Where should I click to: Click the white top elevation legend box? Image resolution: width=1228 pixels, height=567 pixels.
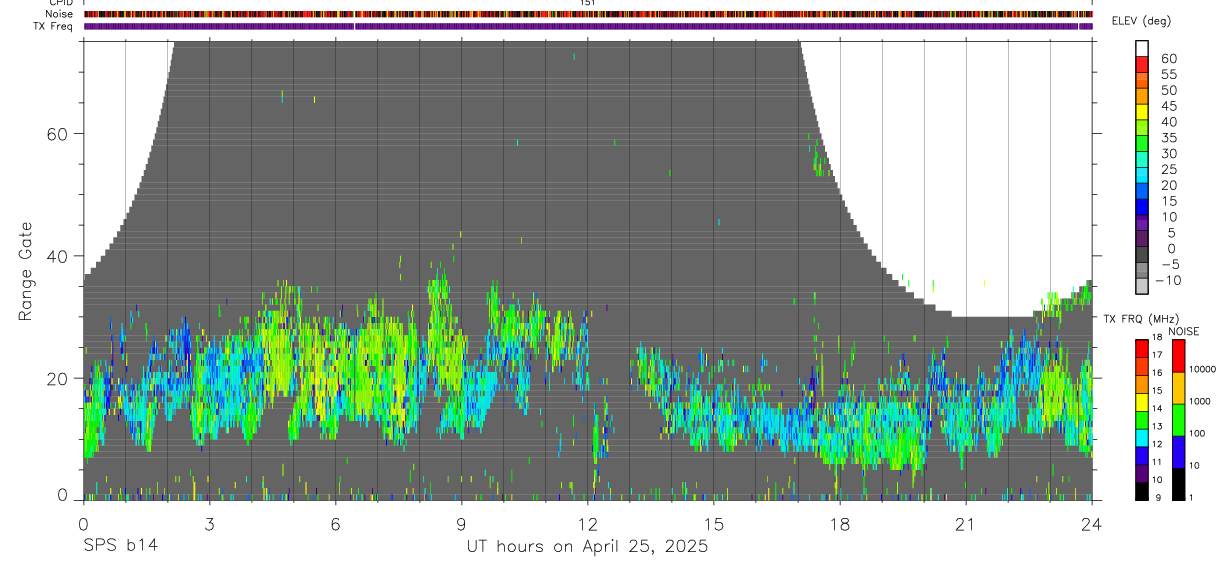(x=1142, y=48)
